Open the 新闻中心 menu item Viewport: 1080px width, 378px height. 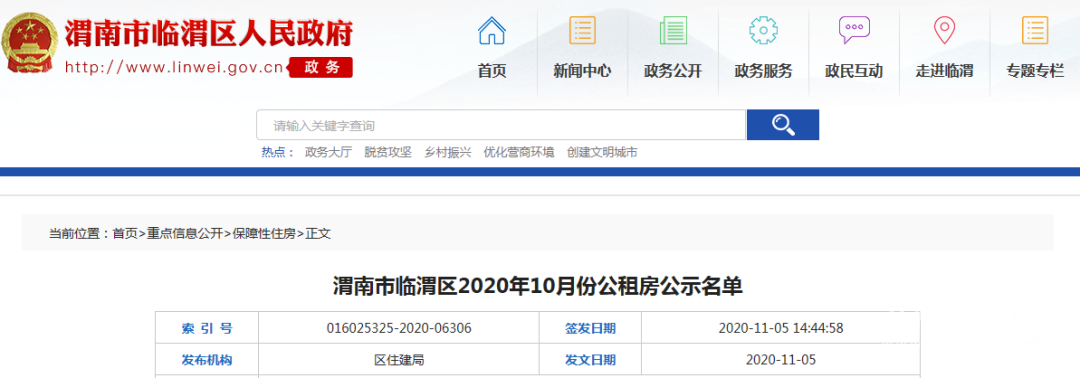pyautogui.click(x=582, y=71)
